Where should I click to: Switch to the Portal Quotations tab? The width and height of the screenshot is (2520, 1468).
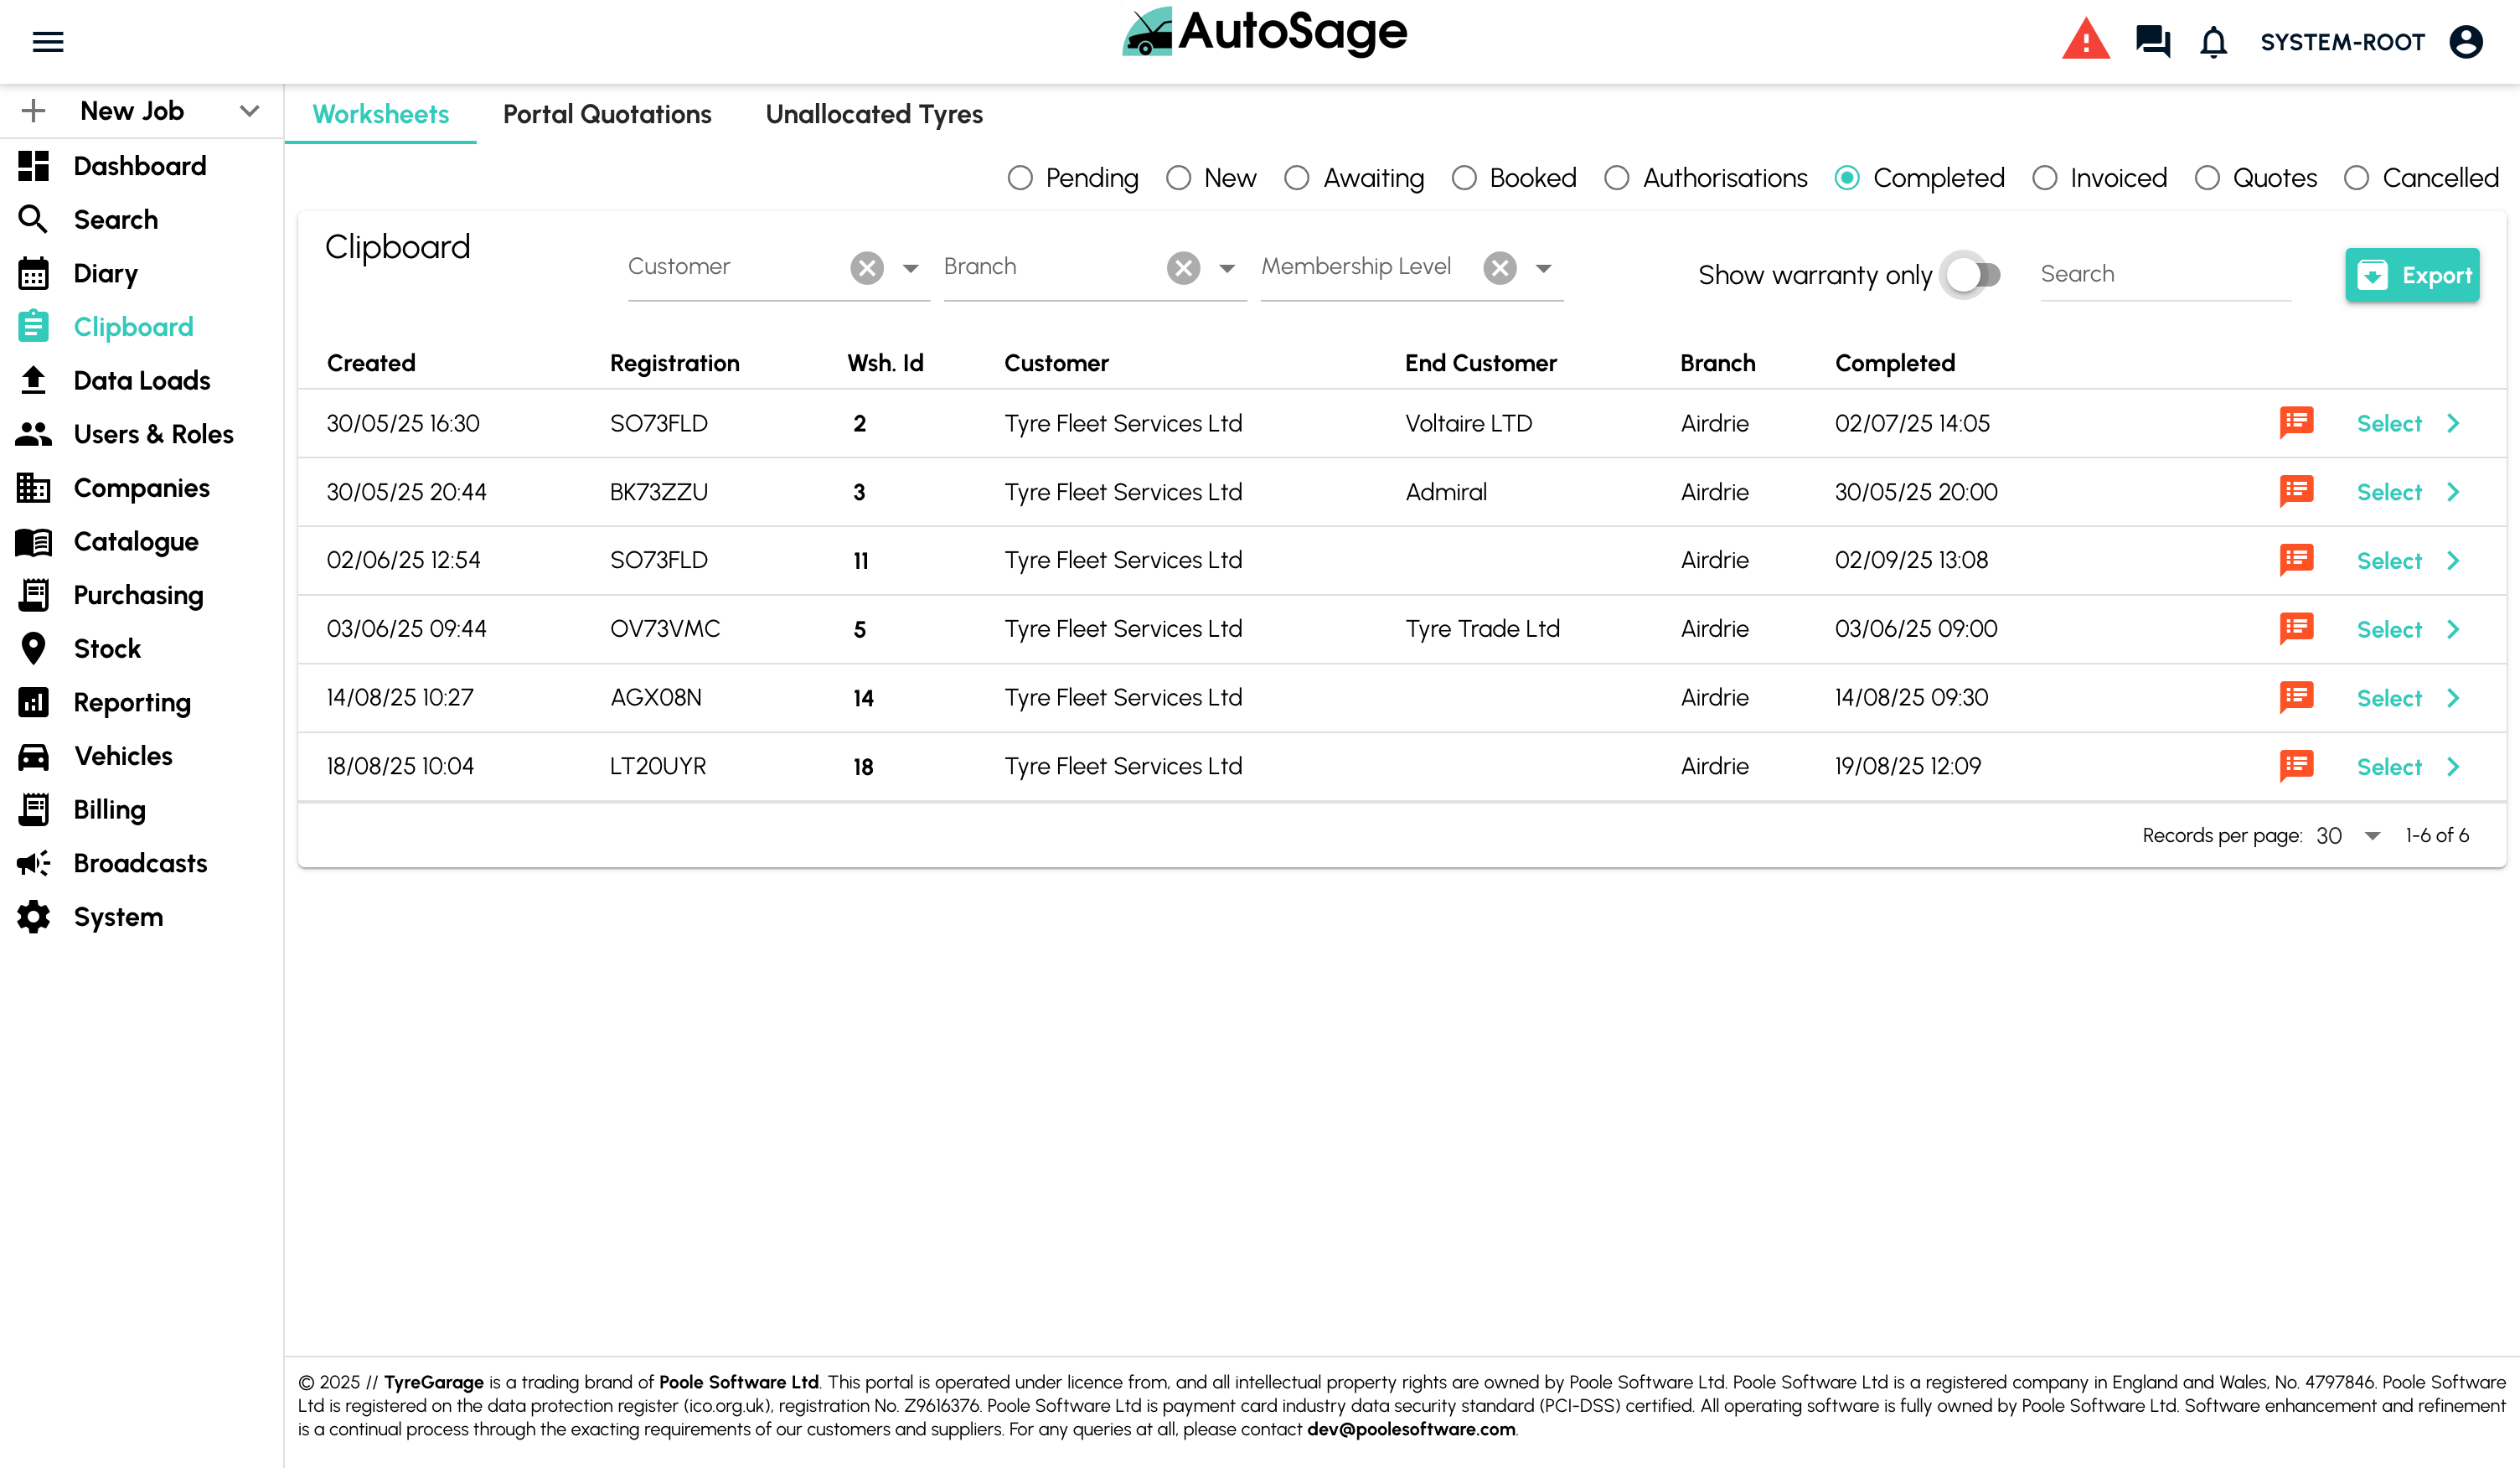(607, 114)
